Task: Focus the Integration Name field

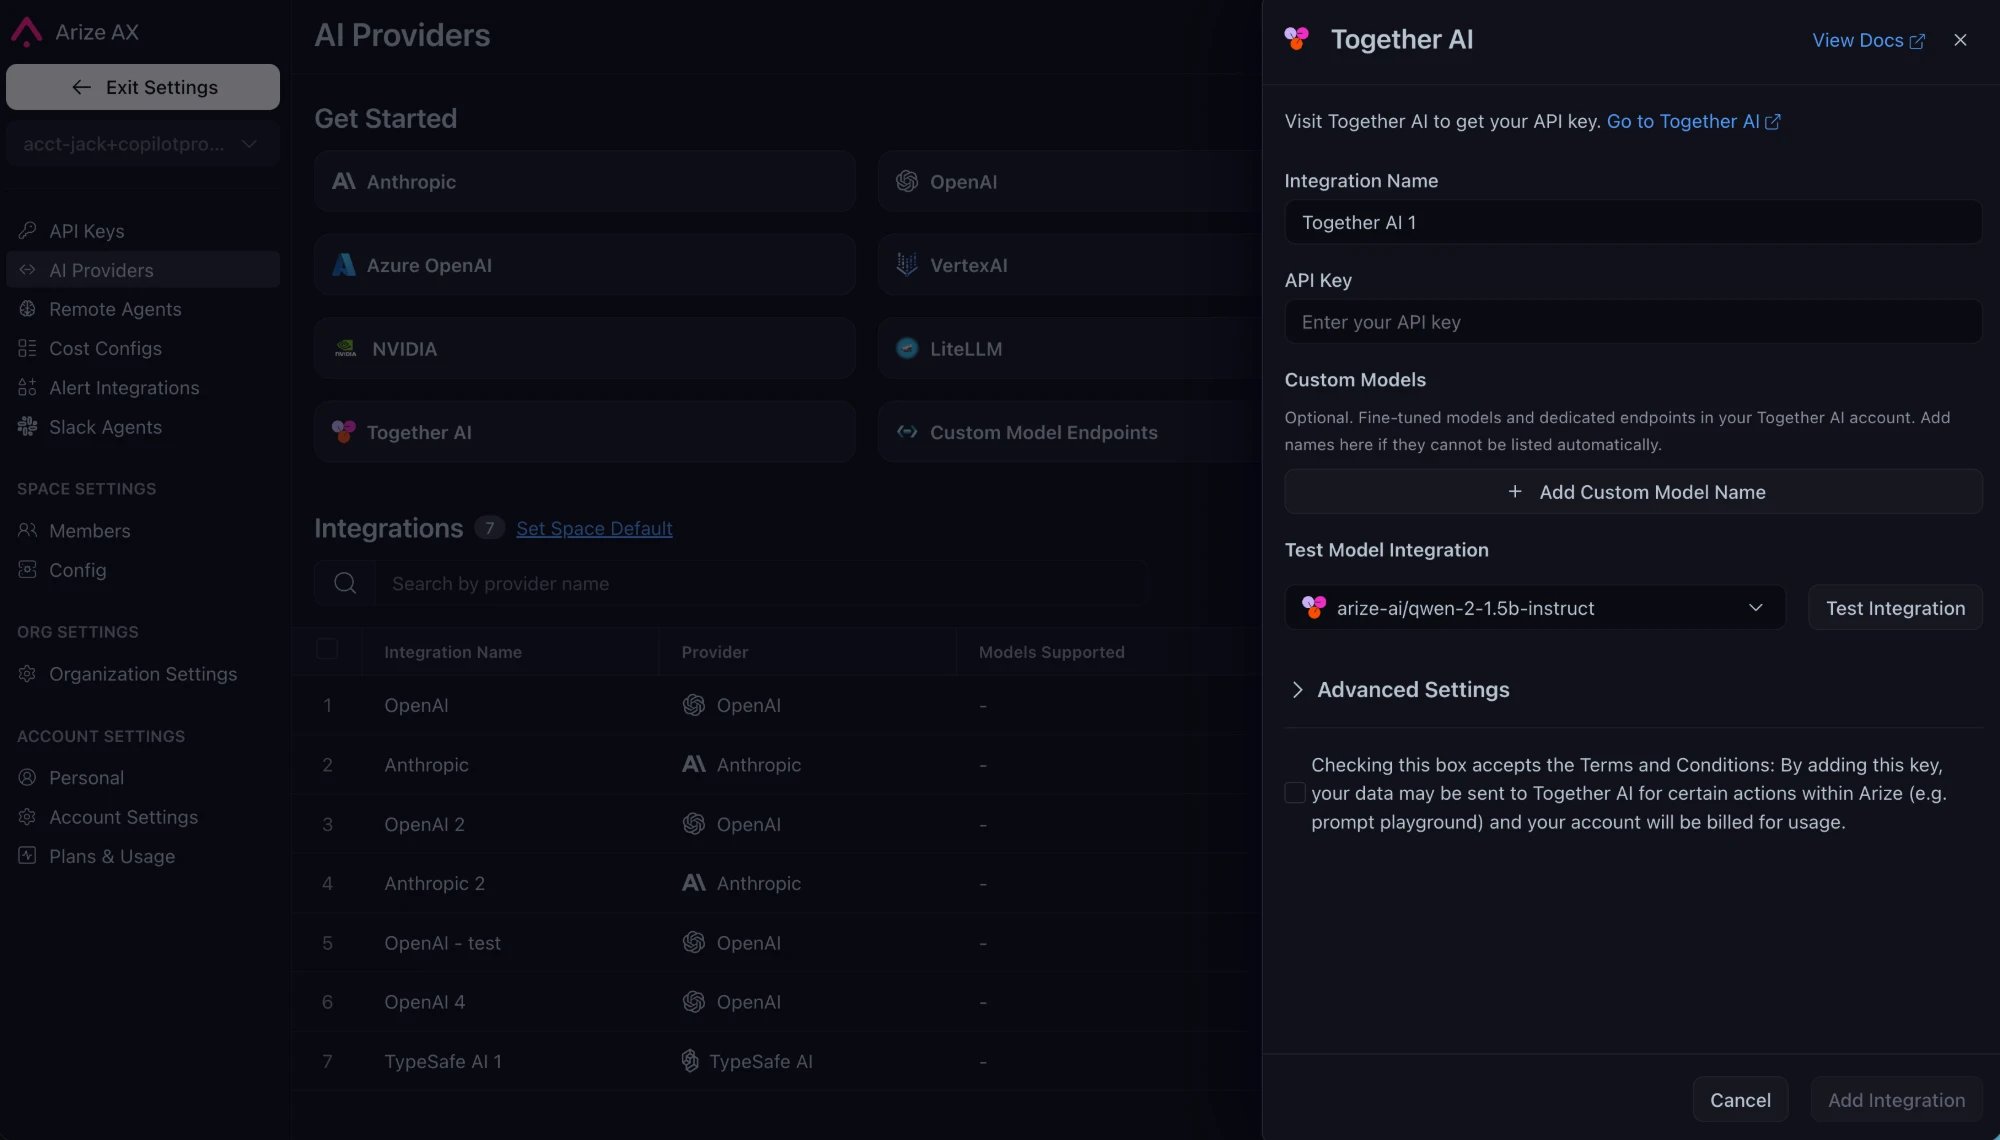Action: 1633,222
